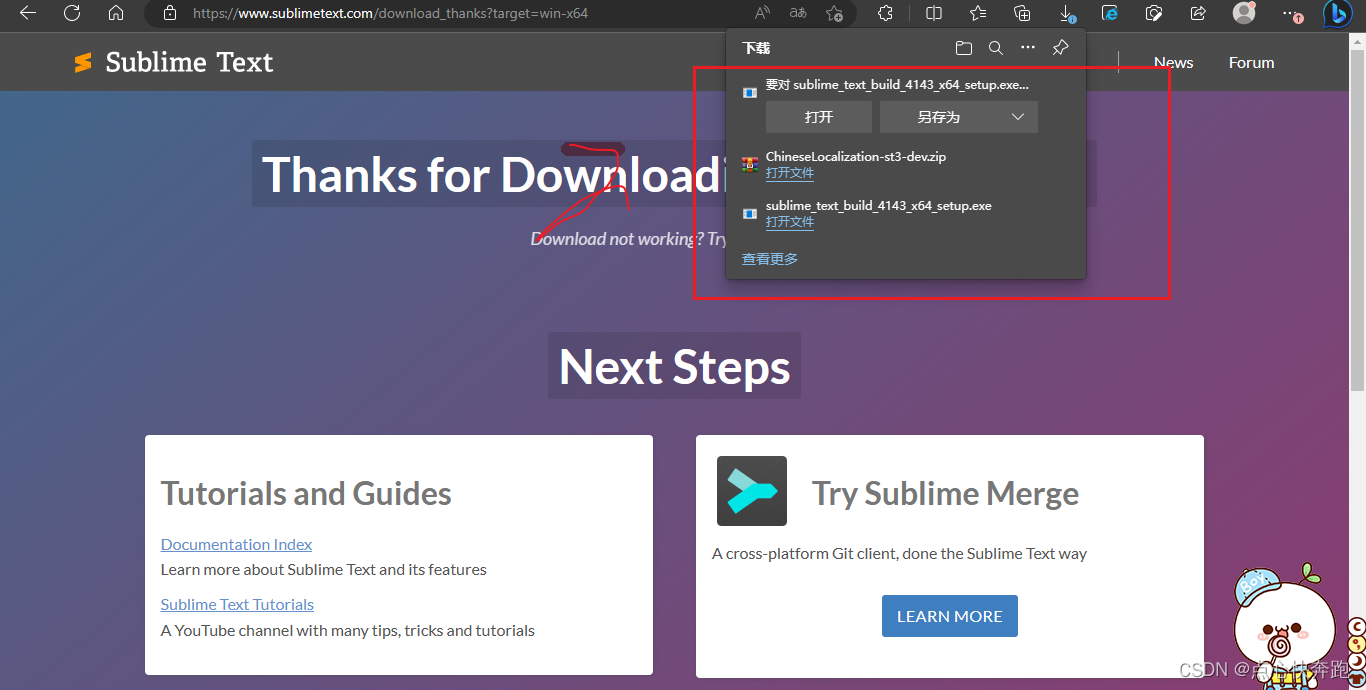The image size is (1366, 690).
Task: View site info via the lock icon
Action: pyautogui.click(x=170, y=13)
